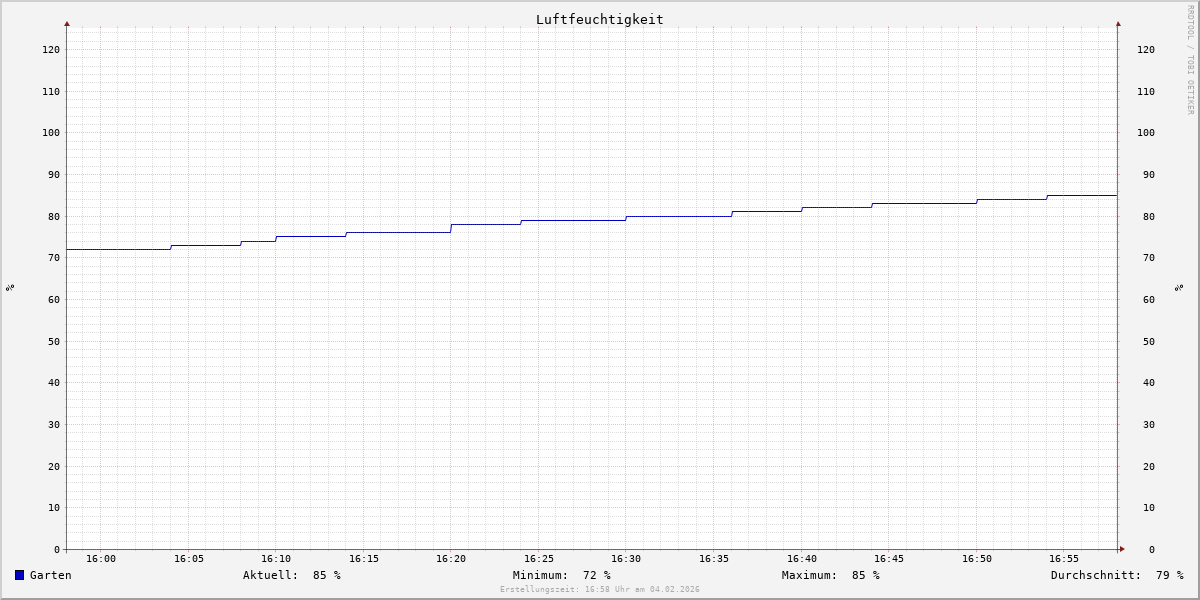1200x600 pixels.
Task: Click the 16:45 x-axis time label
Action: [x=889, y=559]
